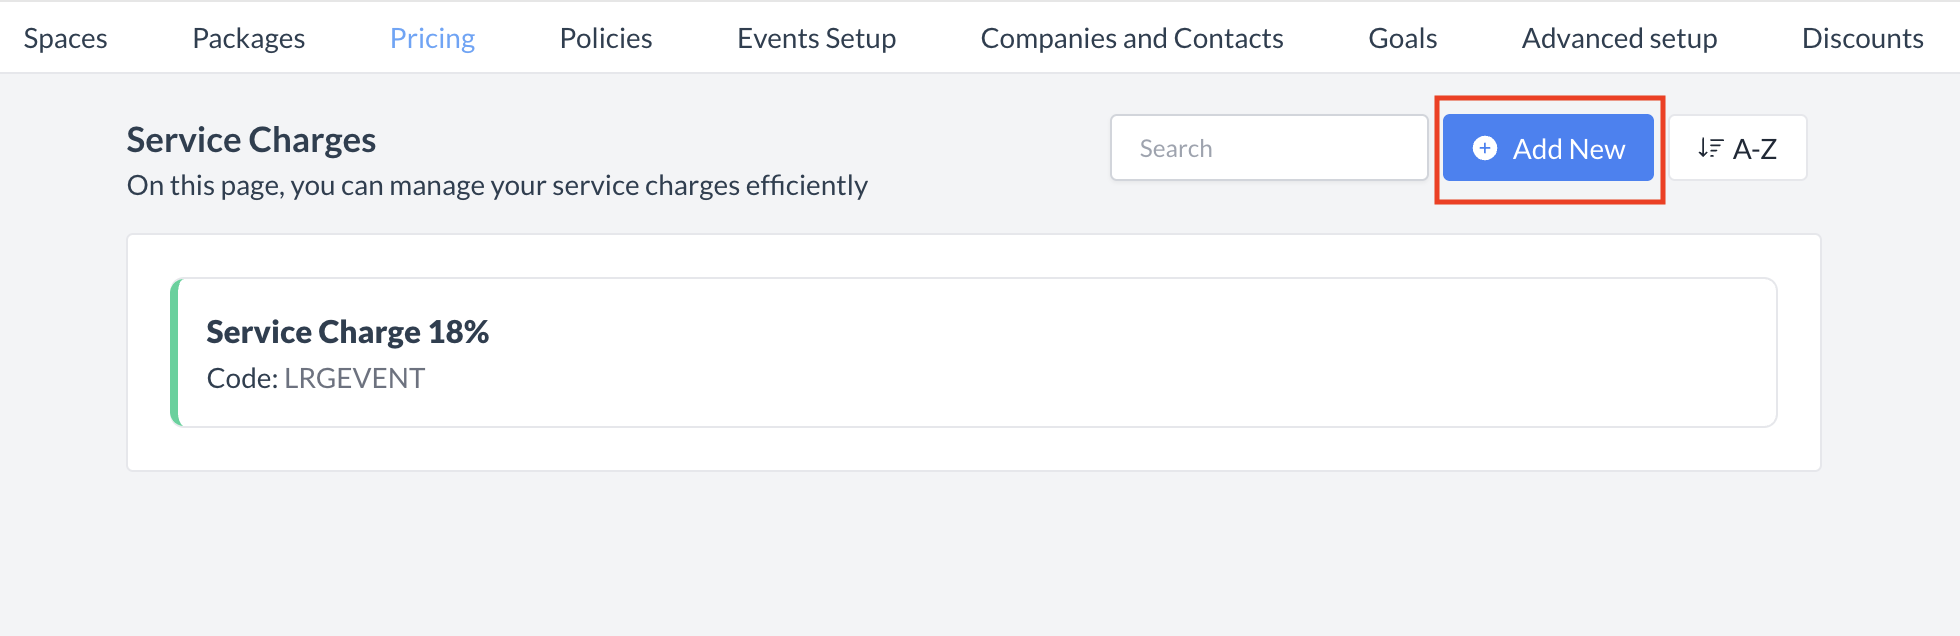Open Companies and Contacts
The image size is (1960, 636).
[x=1132, y=38]
